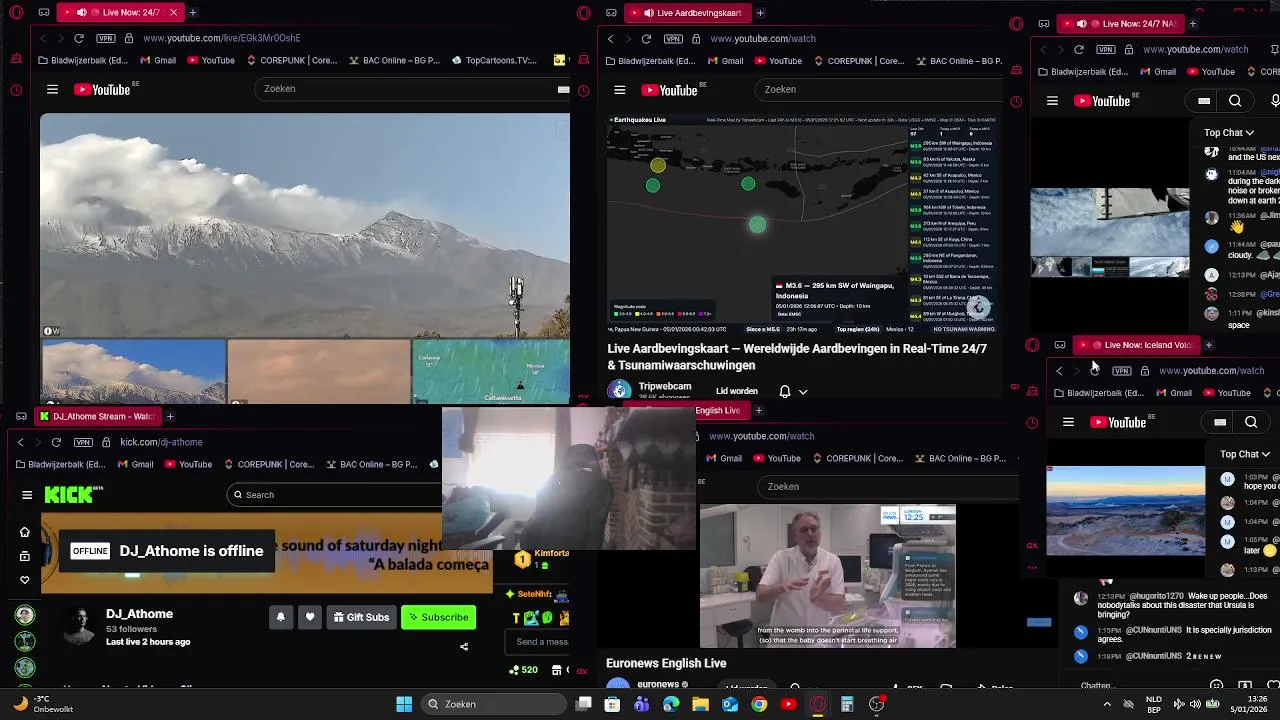The height and width of the screenshot is (720, 1280).
Task: Mute the Live Aardbevingskaart tab audio
Action: 649,13
